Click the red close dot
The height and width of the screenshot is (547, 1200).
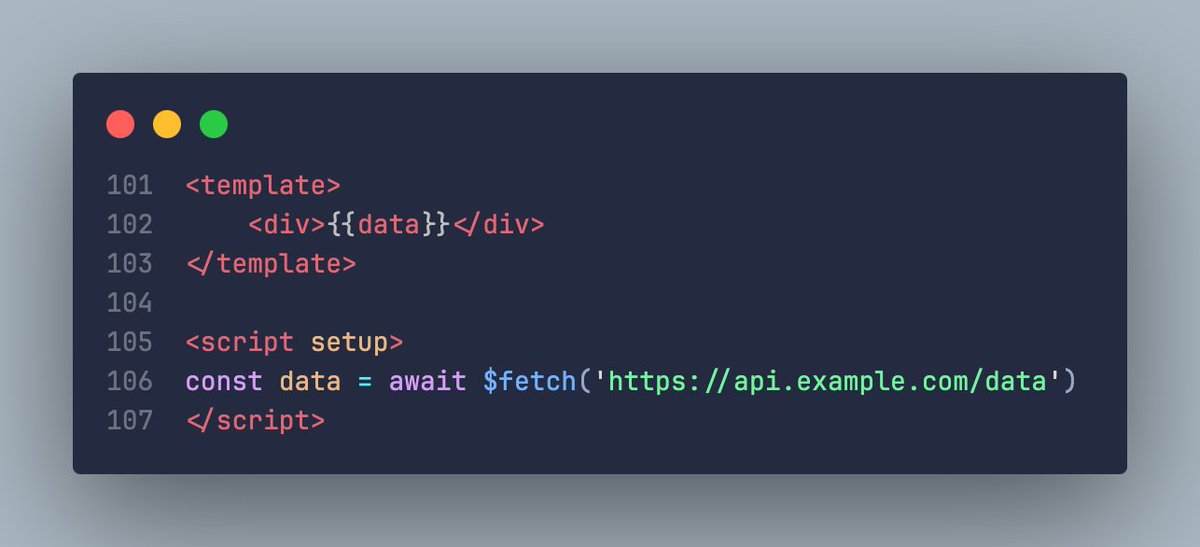click(x=120, y=125)
